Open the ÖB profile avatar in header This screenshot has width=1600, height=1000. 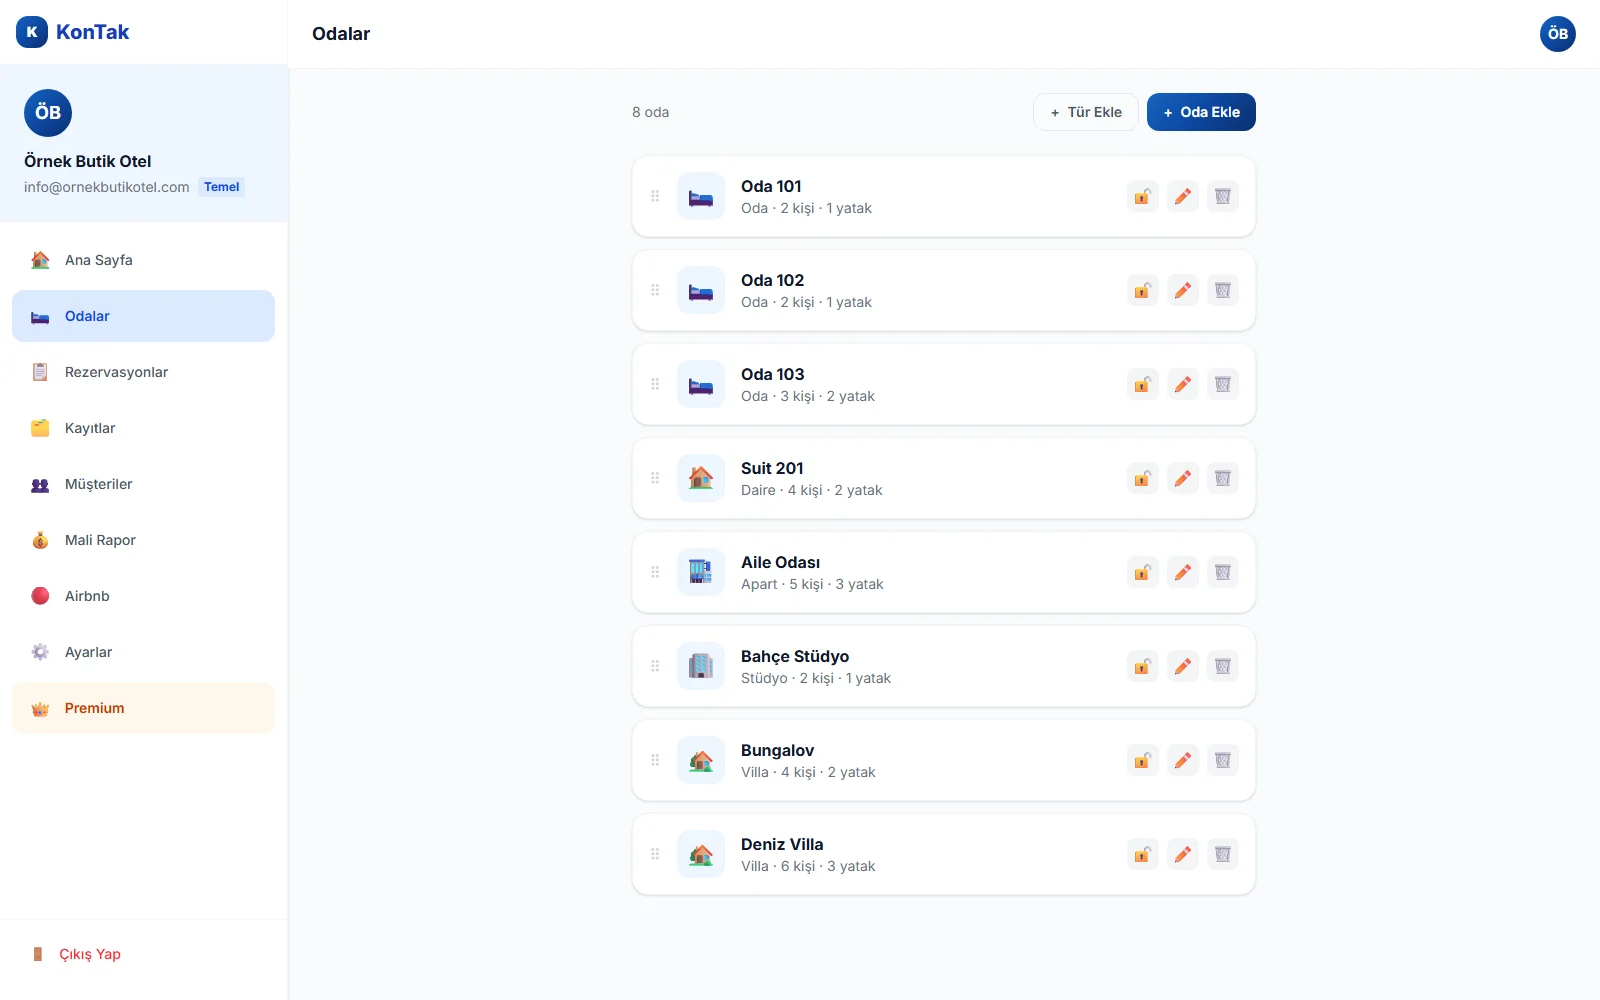(x=1558, y=34)
